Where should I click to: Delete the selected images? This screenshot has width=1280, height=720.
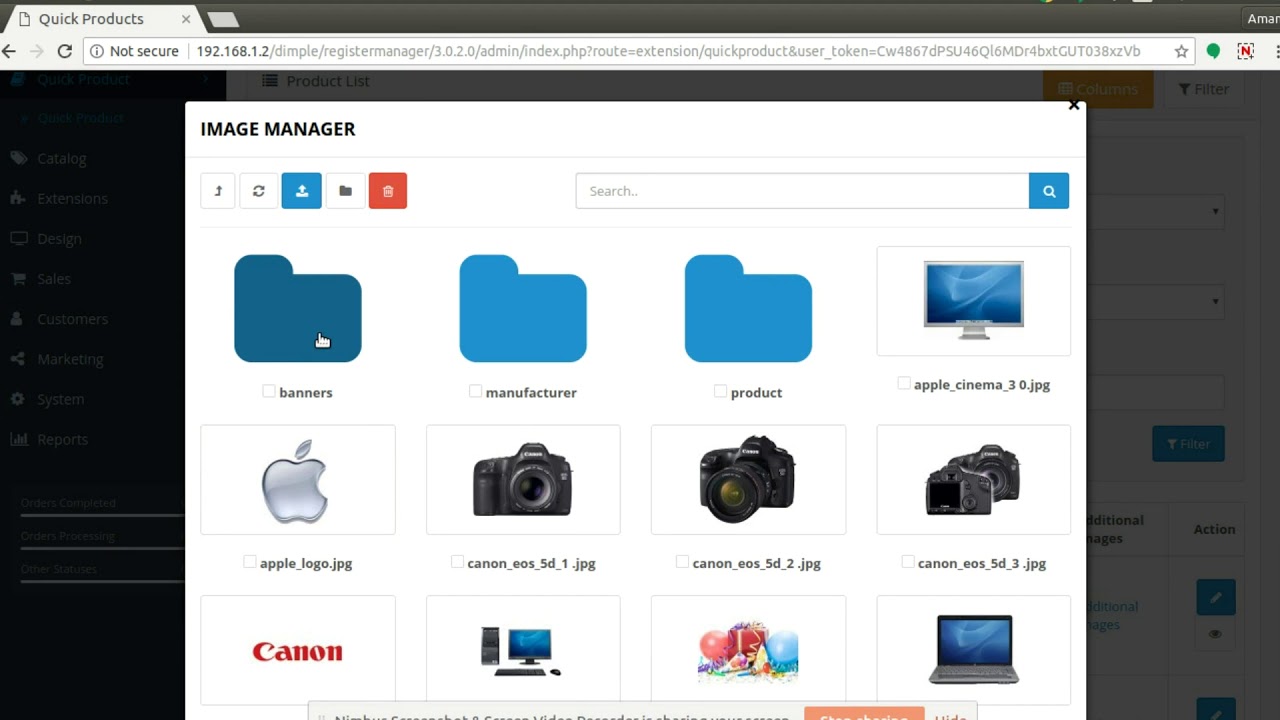(388, 190)
